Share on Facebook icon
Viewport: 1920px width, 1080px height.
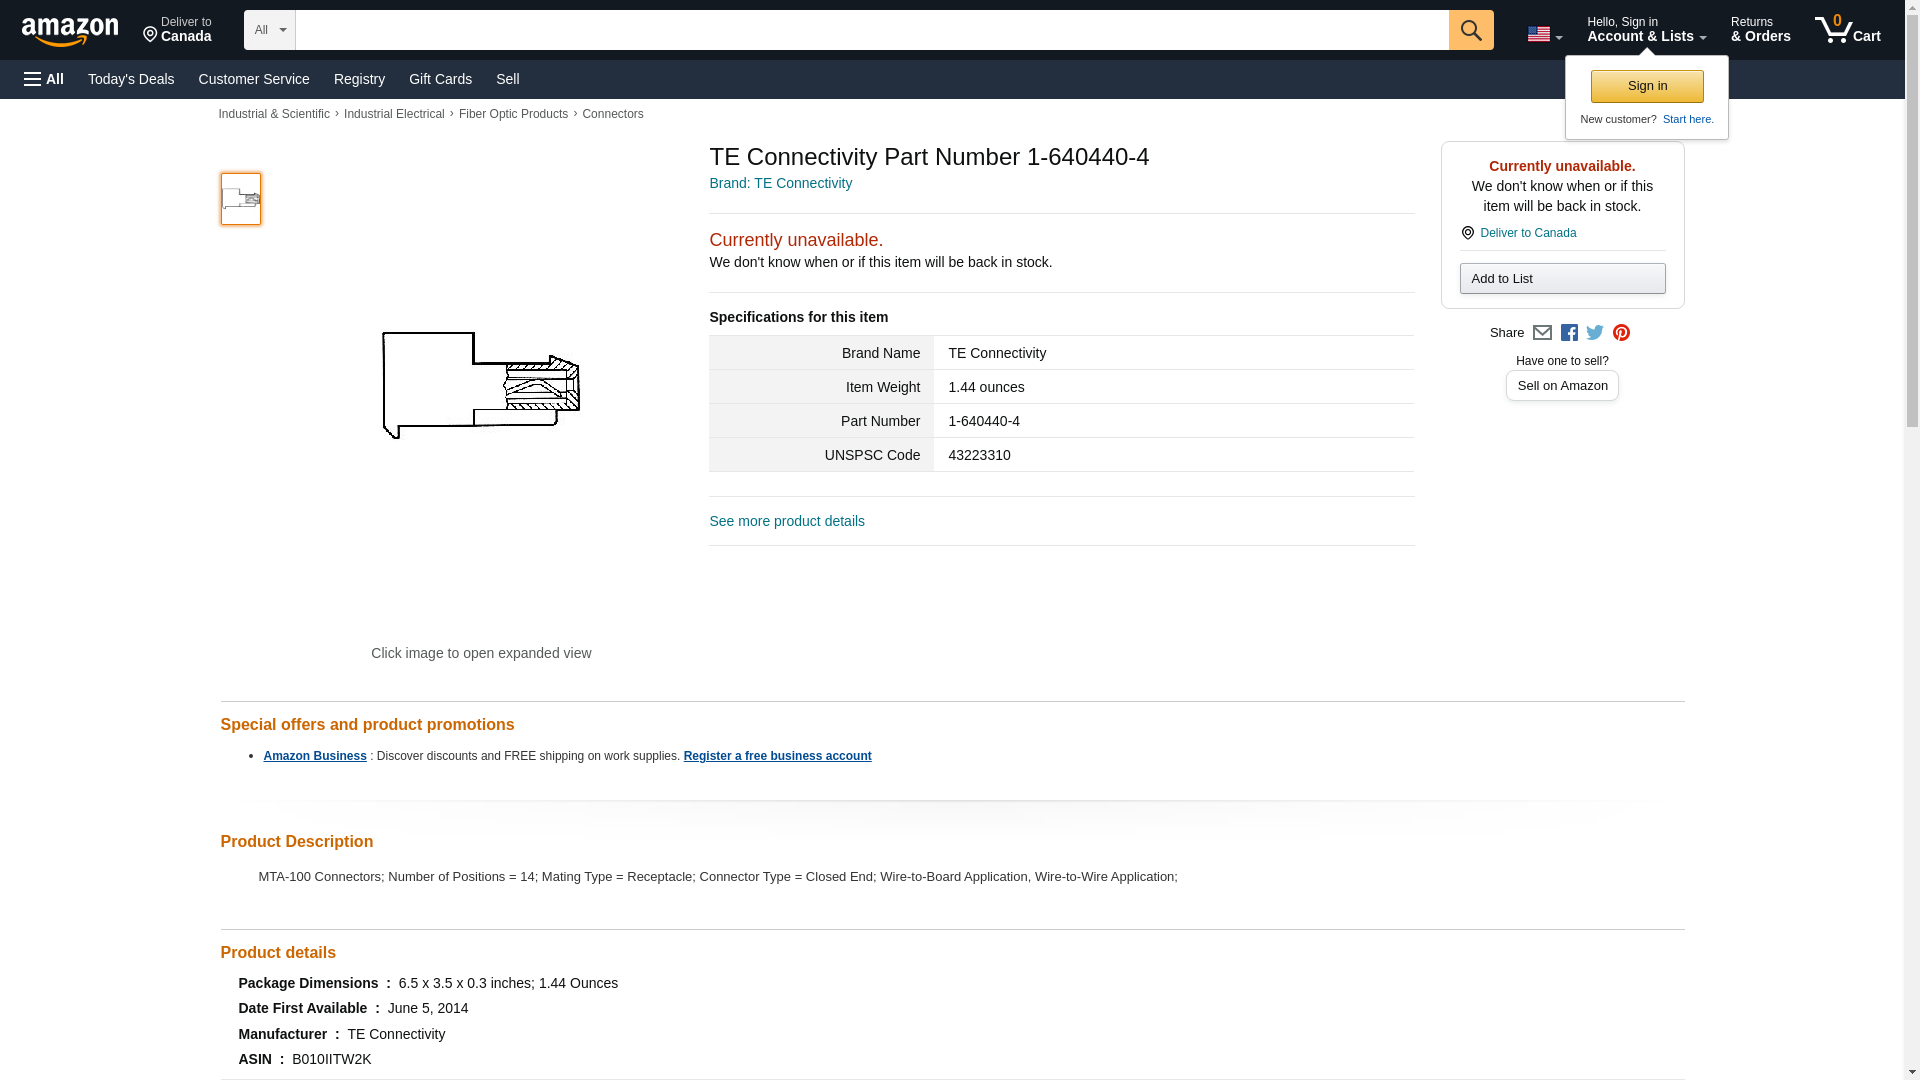pyautogui.click(x=1569, y=333)
